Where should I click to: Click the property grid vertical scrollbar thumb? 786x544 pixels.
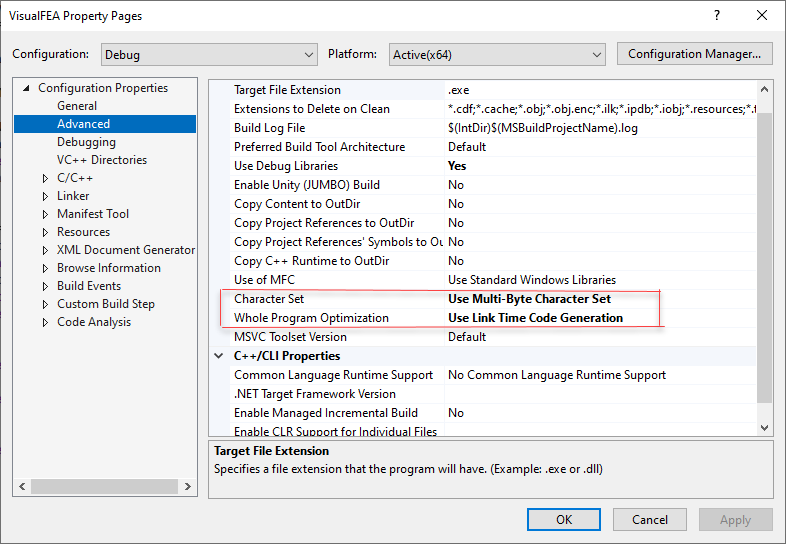click(764, 257)
